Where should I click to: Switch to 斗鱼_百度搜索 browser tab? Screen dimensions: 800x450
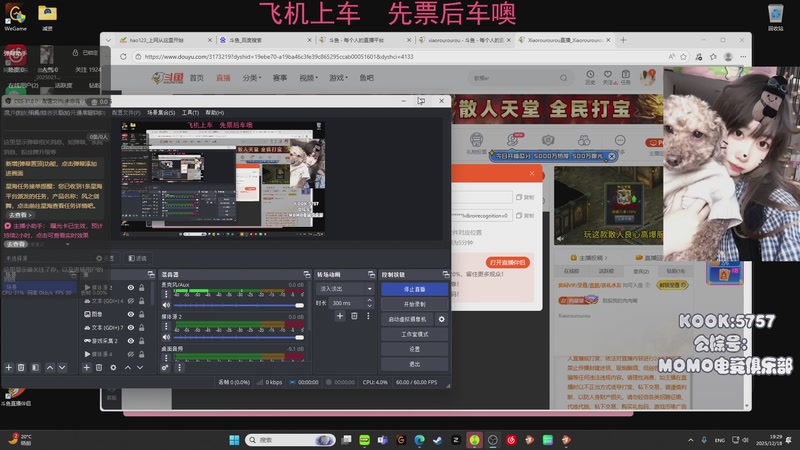tap(265, 40)
